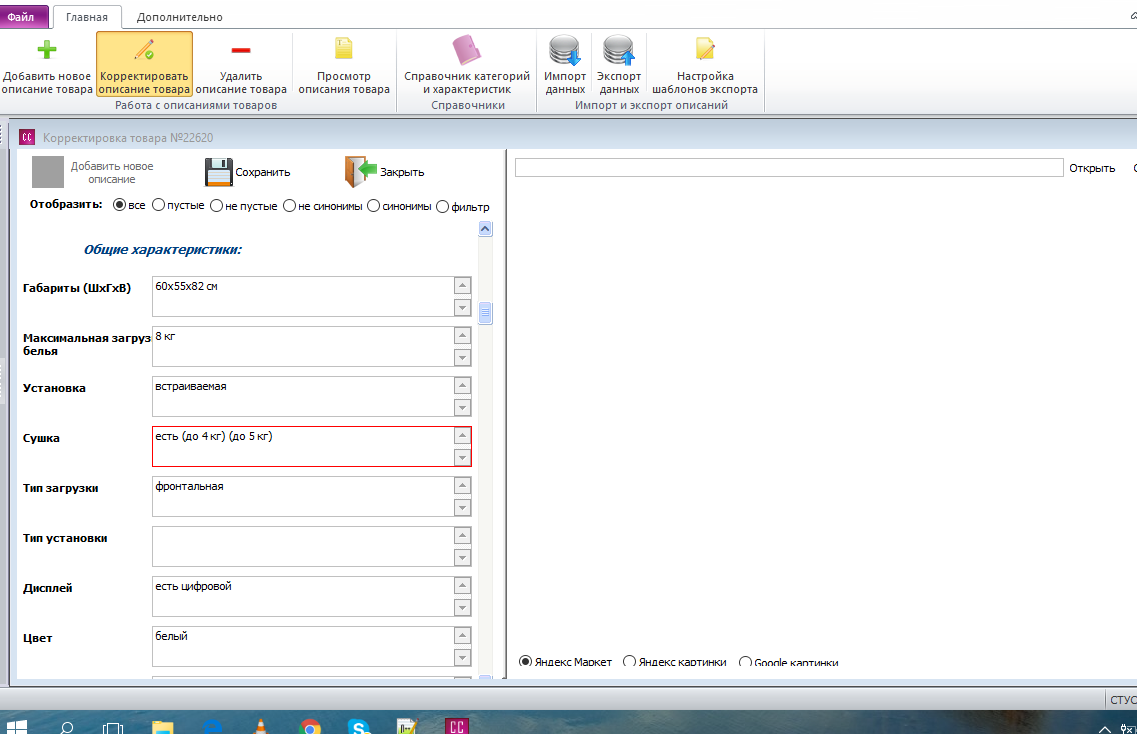This screenshot has width=1137, height=734.
Task: Open Skype from the taskbar
Action: [x=359, y=727]
